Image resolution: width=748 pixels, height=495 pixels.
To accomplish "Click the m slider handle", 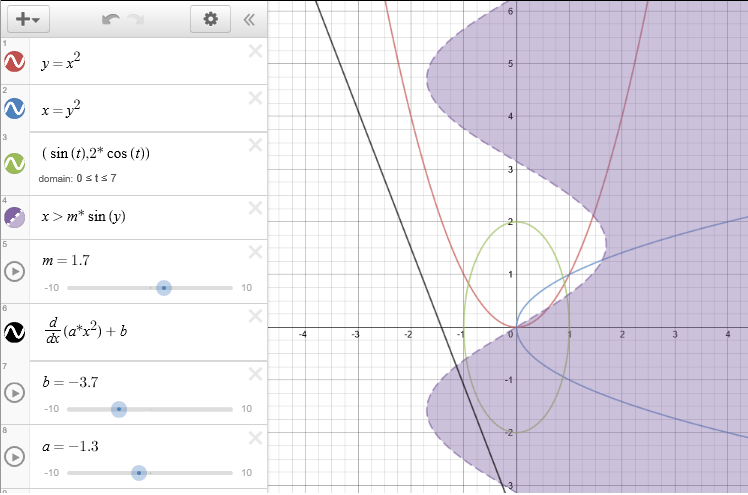I will pyautogui.click(x=164, y=288).
